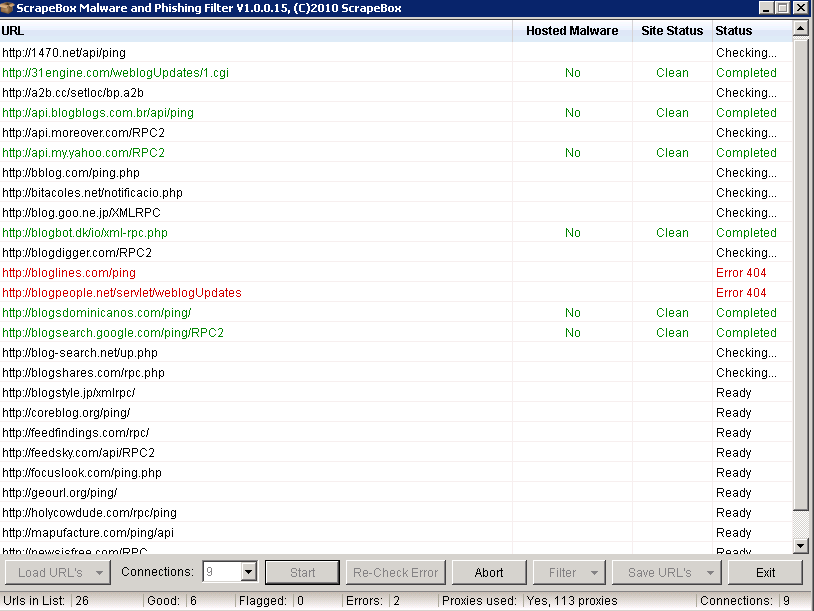Sort list by the URL column header
Image resolution: width=814 pixels, height=611 pixels.
coord(250,30)
